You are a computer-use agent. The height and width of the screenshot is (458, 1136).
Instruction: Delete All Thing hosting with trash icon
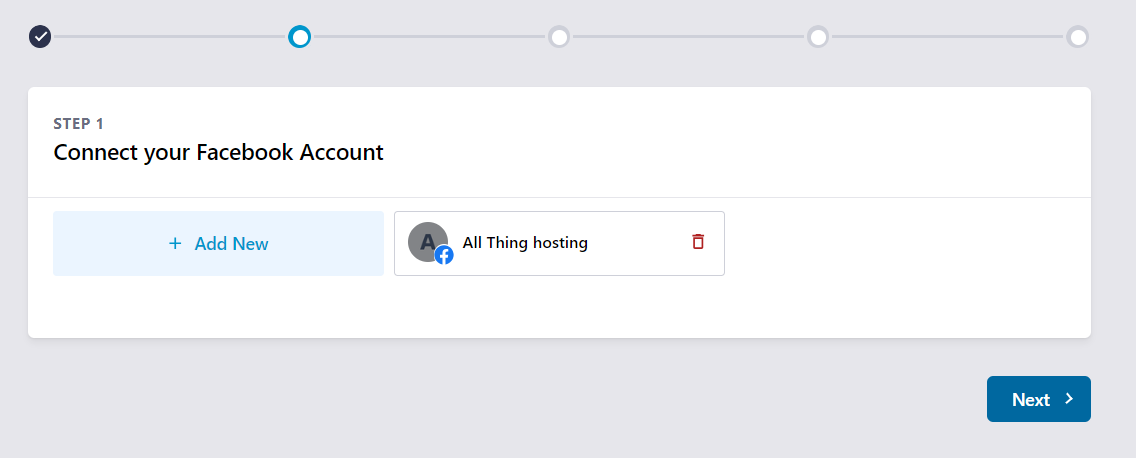698,242
